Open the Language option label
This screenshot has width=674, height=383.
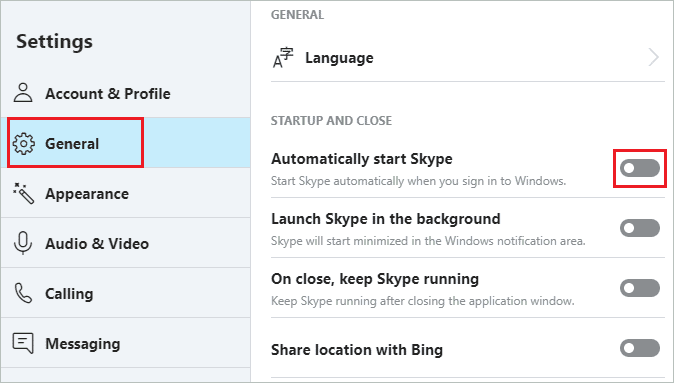pos(339,58)
